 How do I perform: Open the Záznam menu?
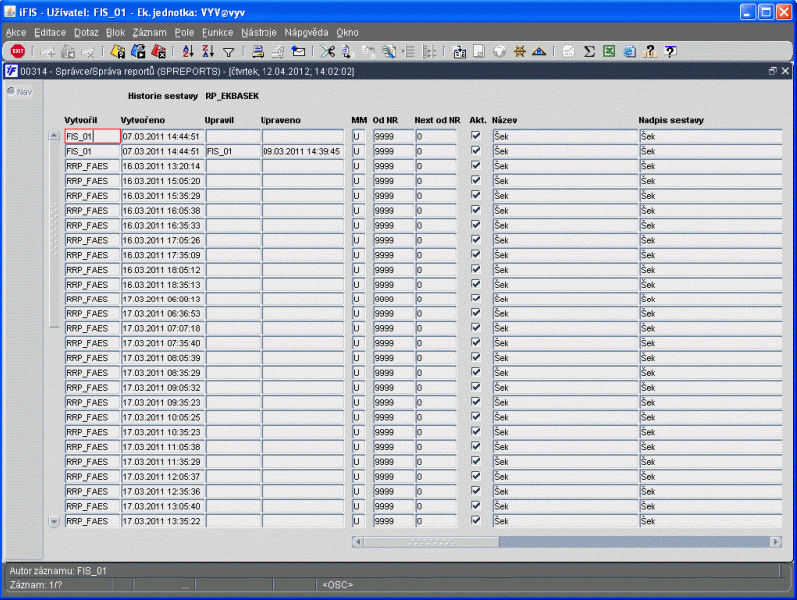pyautogui.click(x=149, y=33)
